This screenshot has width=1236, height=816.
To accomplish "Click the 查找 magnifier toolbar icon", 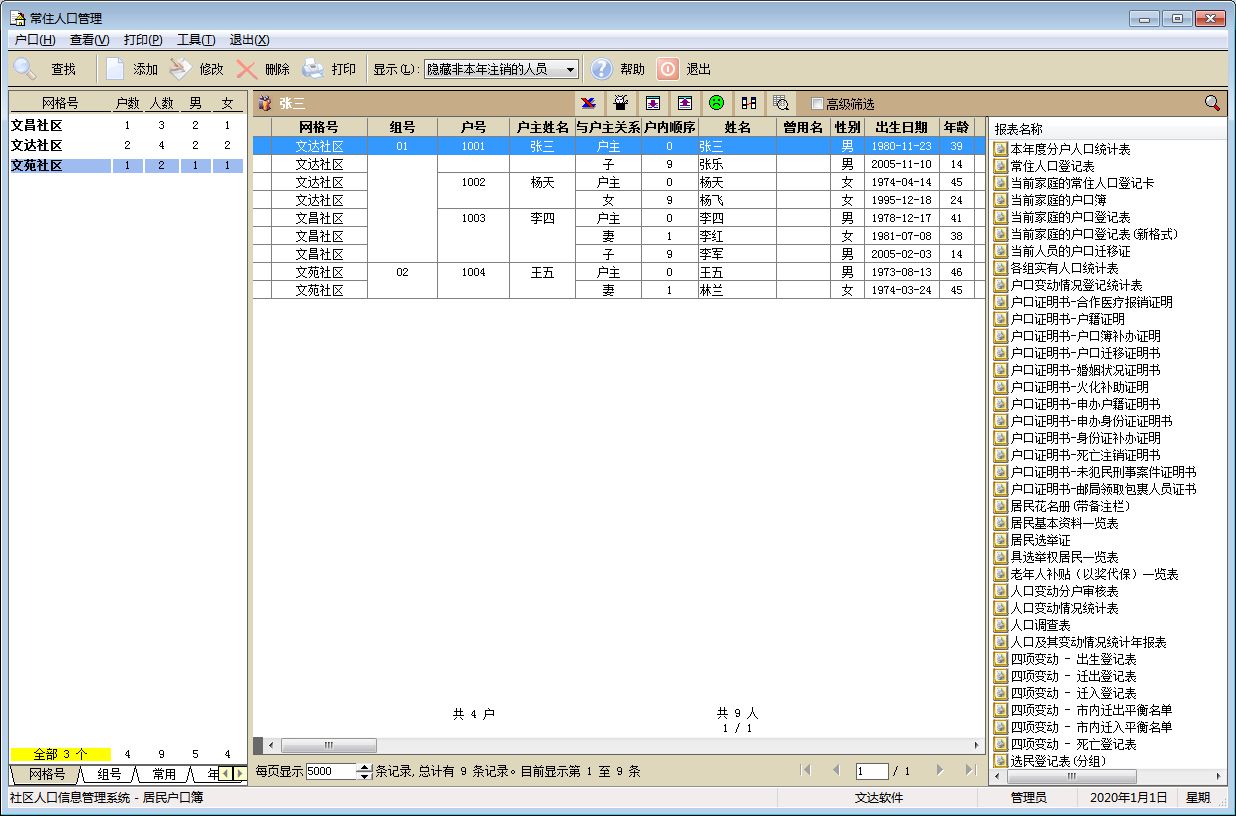I will pyautogui.click(x=25, y=69).
